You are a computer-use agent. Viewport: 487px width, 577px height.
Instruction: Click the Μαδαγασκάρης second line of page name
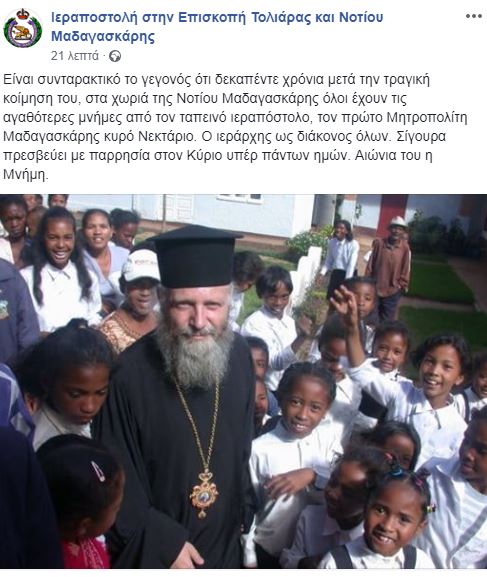[103, 36]
